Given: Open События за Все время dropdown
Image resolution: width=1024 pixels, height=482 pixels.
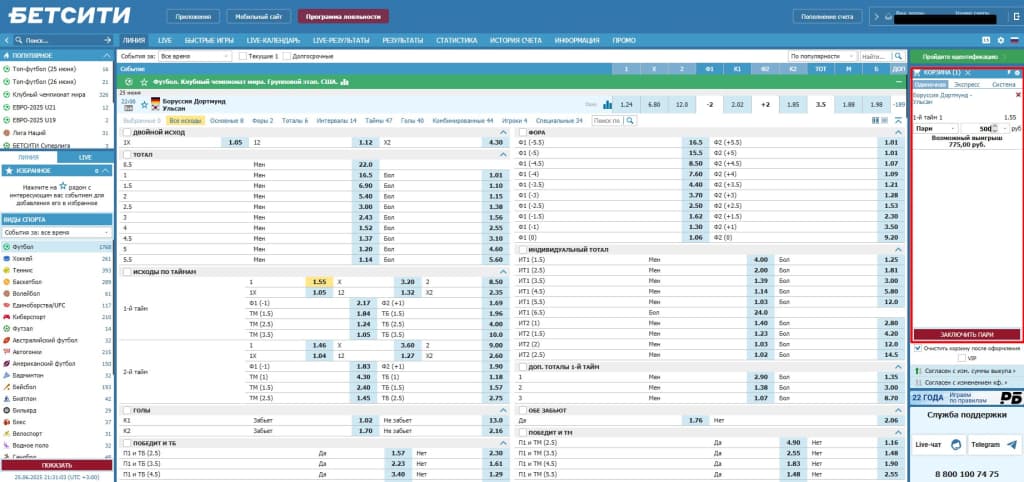Looking at the screenshot, I should [195, 57].
